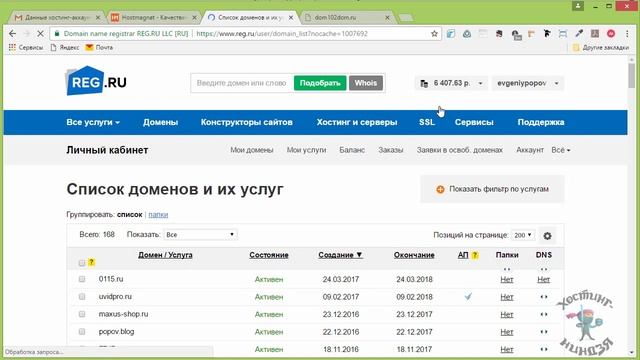This screenshot has width=640, height=360.
Task: Click the help icon next to АП
Action: pyautogui.click(x=475, y=255)
